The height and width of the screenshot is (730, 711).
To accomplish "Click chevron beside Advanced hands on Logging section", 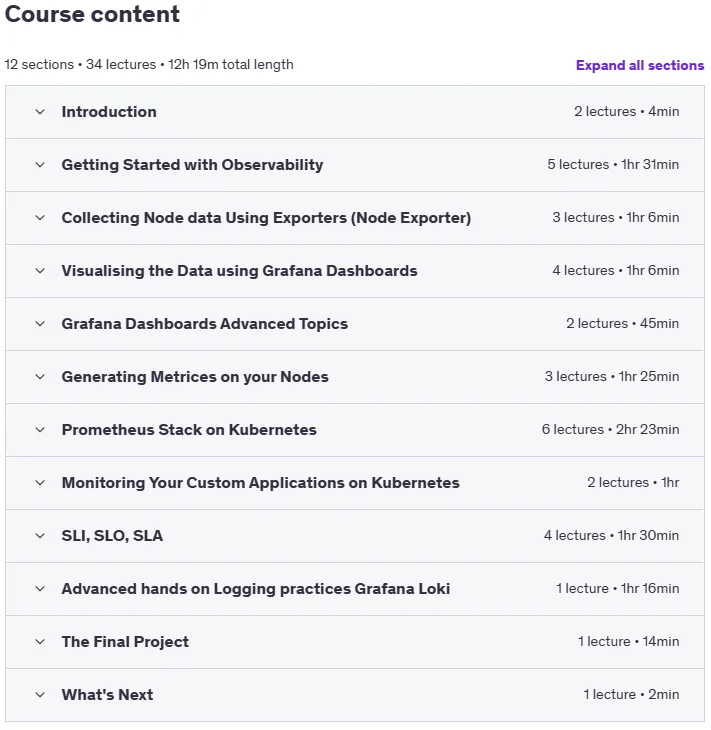I will (40, 589).
